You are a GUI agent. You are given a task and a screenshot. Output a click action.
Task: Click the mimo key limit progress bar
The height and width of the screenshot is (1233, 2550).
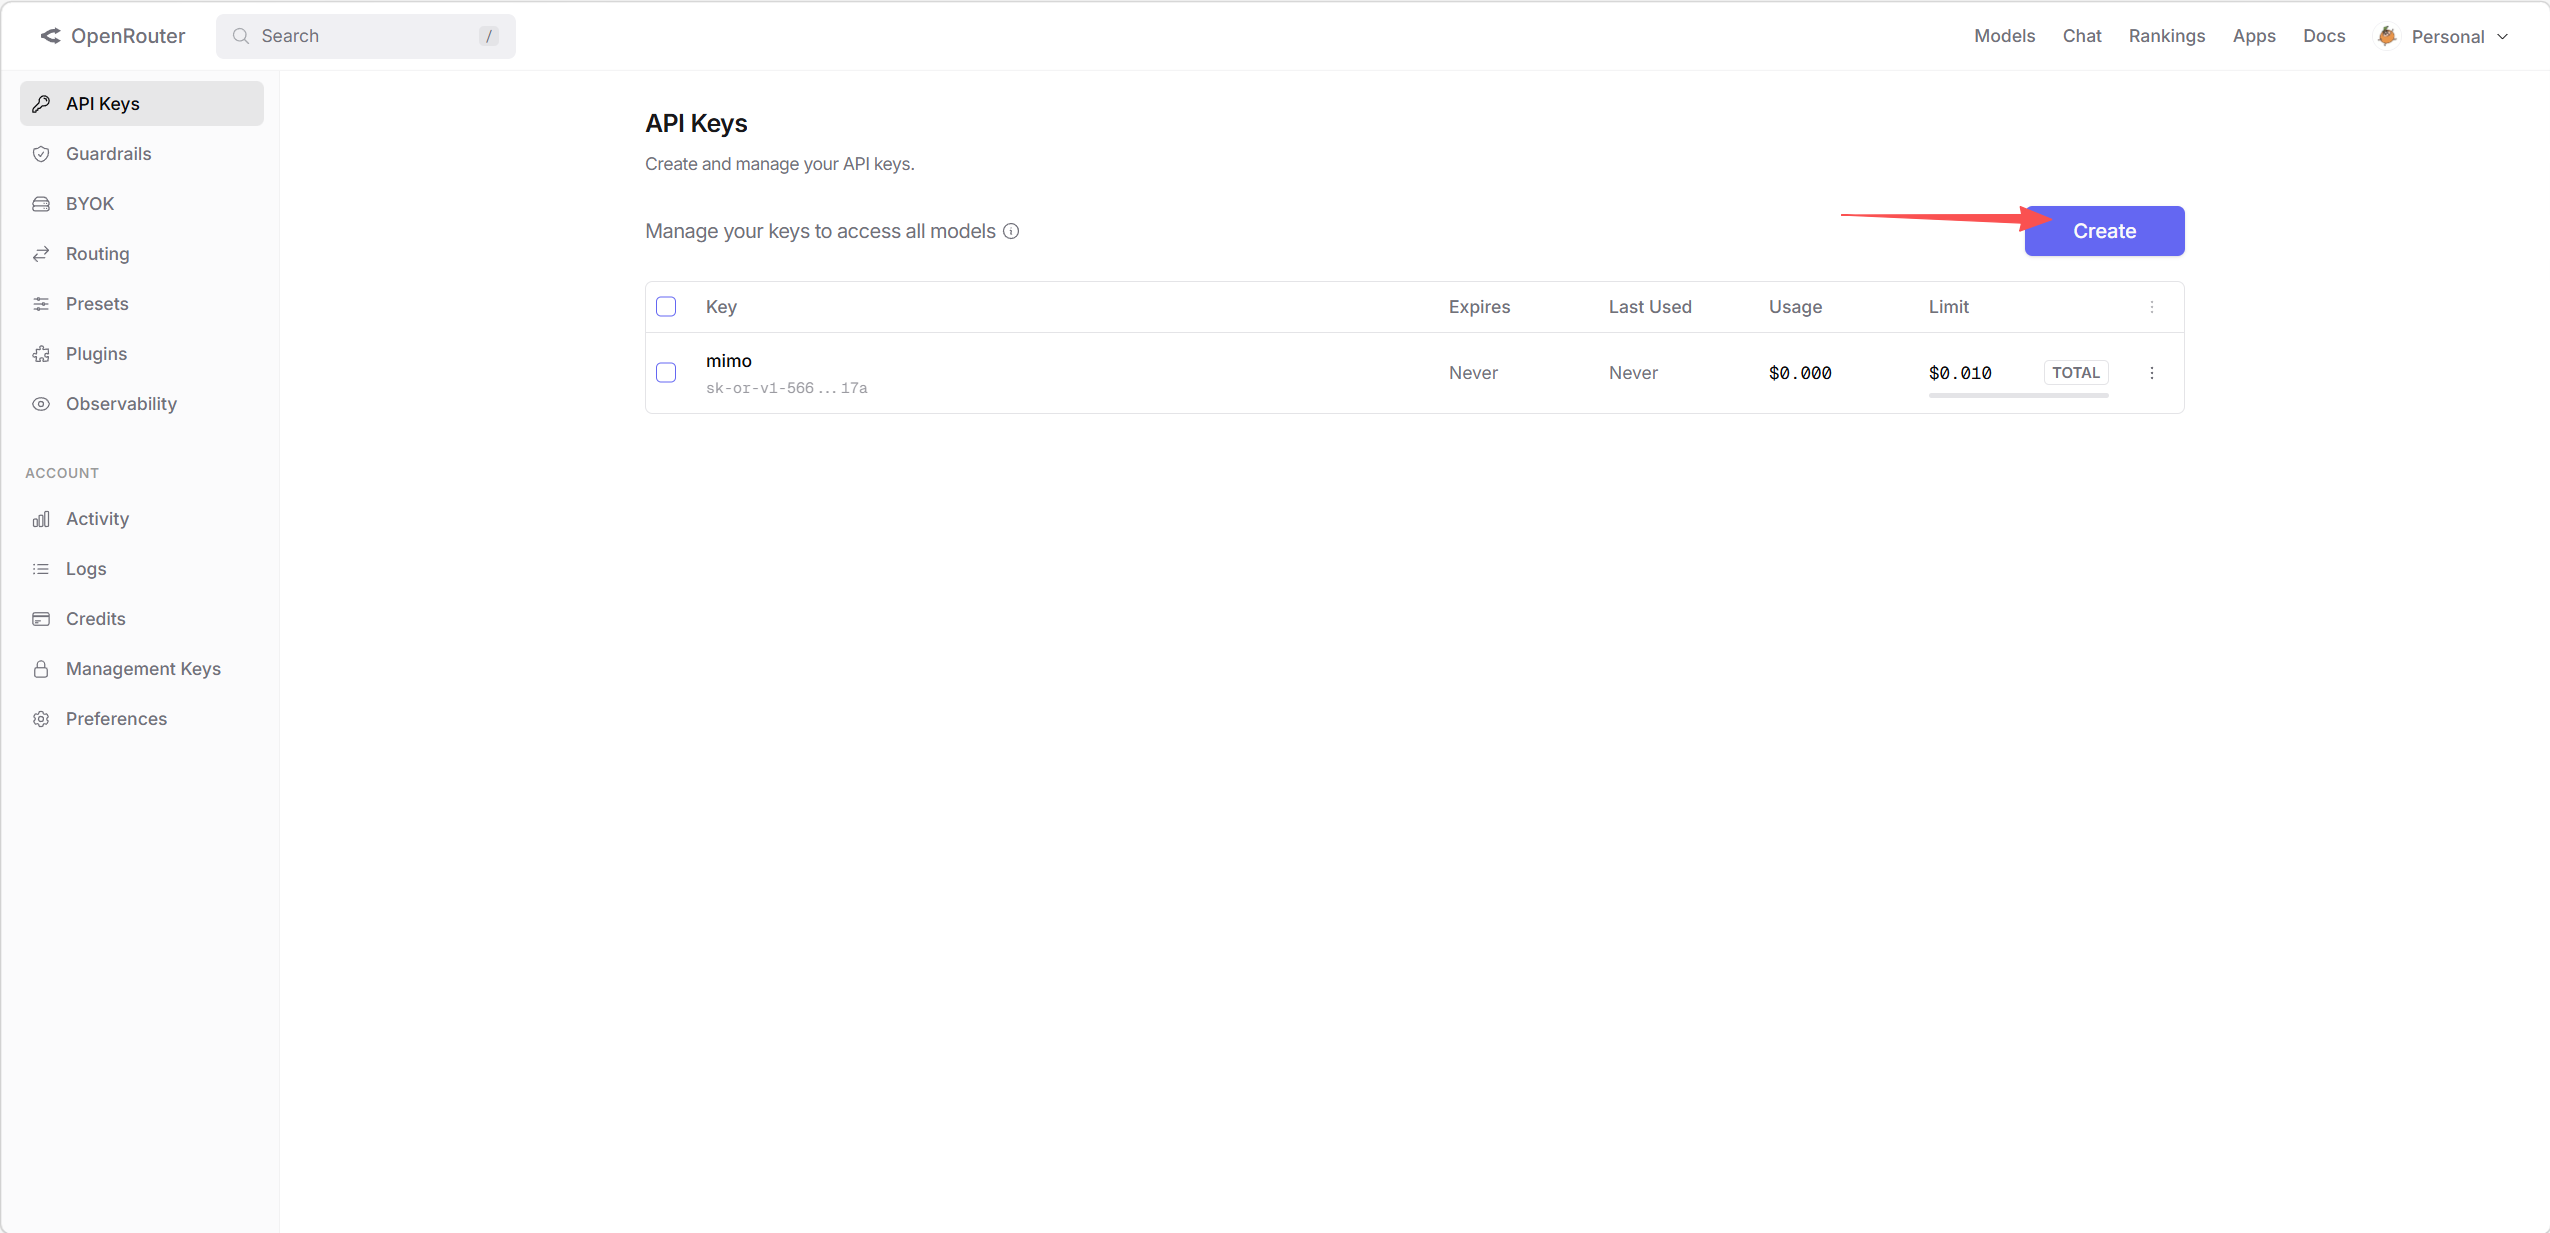pyautogui.click(x=2018, y=395)
